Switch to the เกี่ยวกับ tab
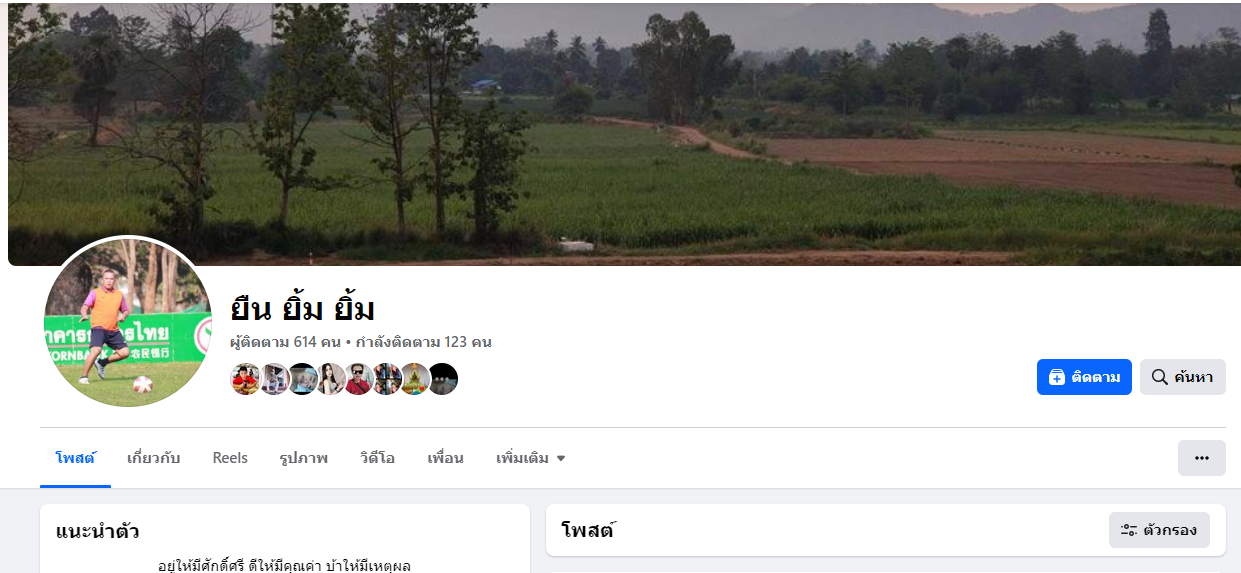The image size is (1241, 573). click(x=153, y=458)
